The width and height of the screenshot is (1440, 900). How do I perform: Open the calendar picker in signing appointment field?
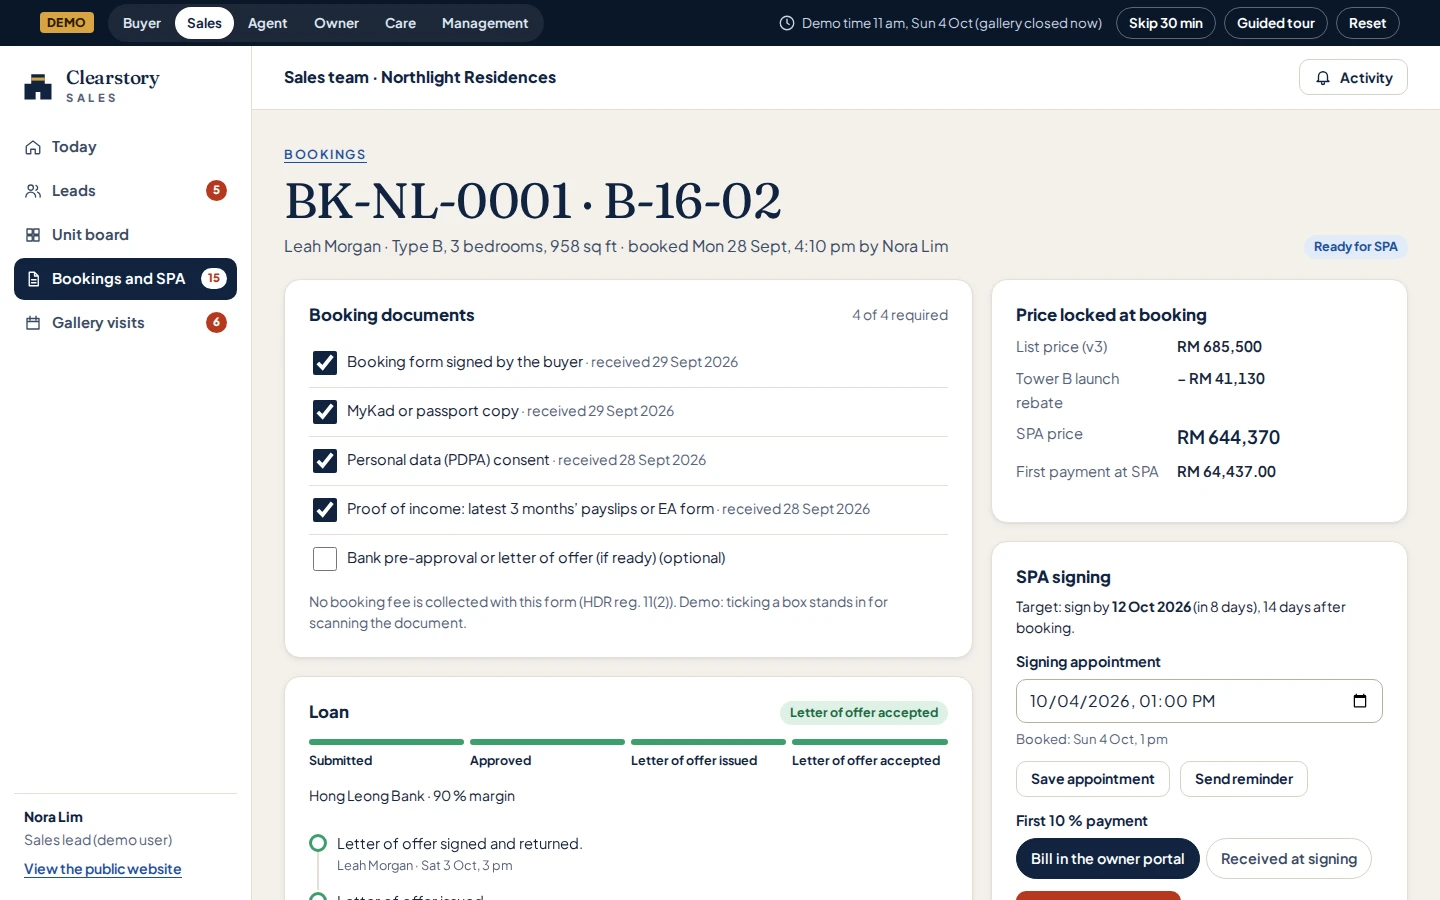point(1360,701)
